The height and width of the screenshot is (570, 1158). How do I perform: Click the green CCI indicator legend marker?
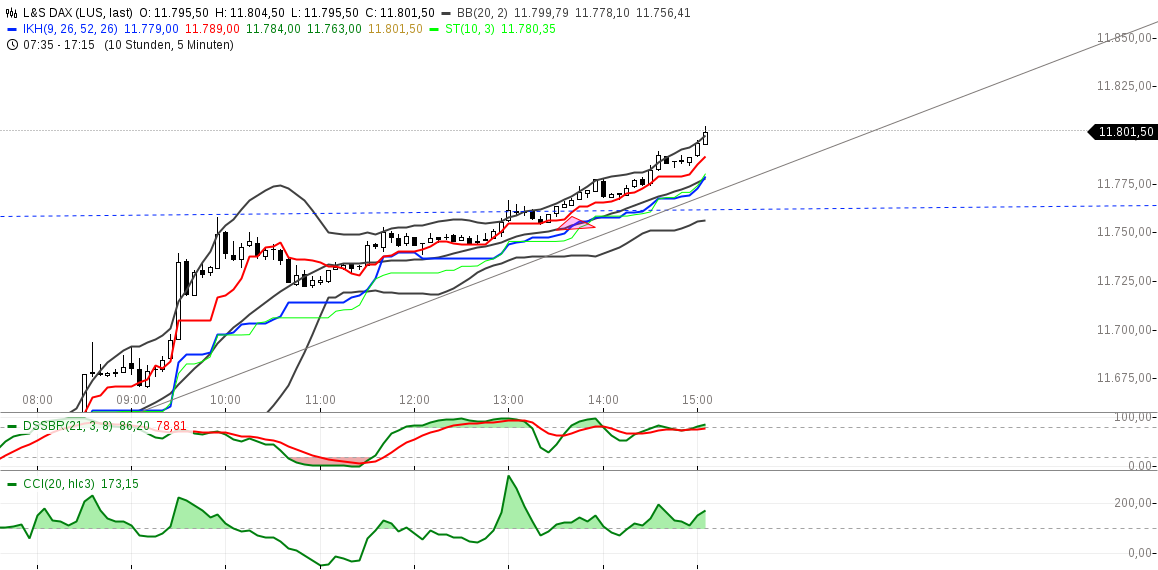pos(11,484)
